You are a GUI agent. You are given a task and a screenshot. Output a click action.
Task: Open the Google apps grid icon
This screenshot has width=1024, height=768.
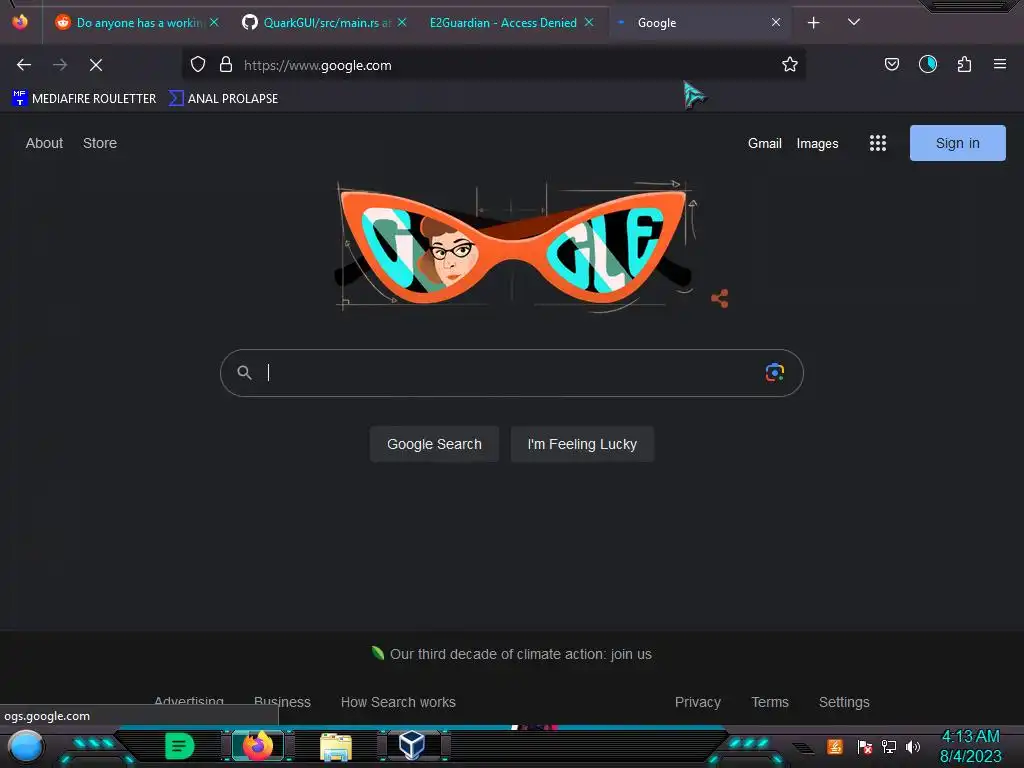click(x=878, y=143)
